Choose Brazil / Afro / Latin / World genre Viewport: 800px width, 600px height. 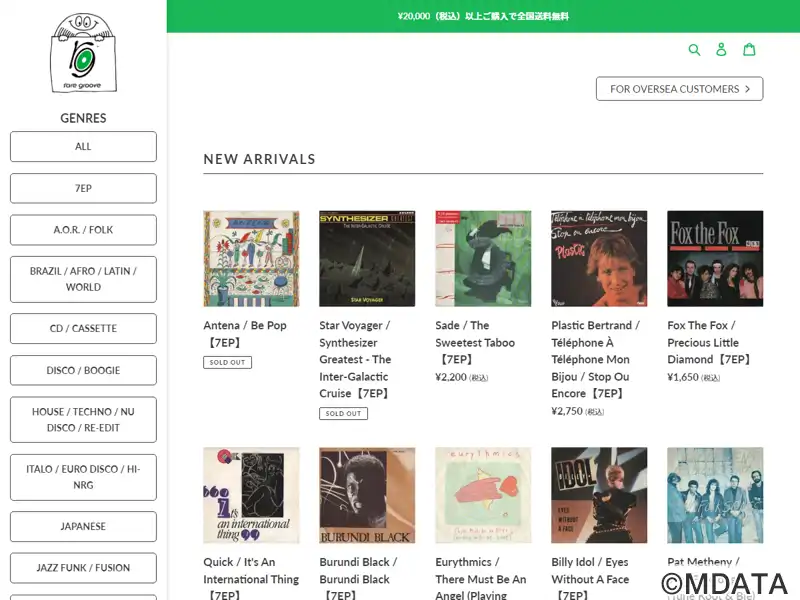(x=83, y=279)
